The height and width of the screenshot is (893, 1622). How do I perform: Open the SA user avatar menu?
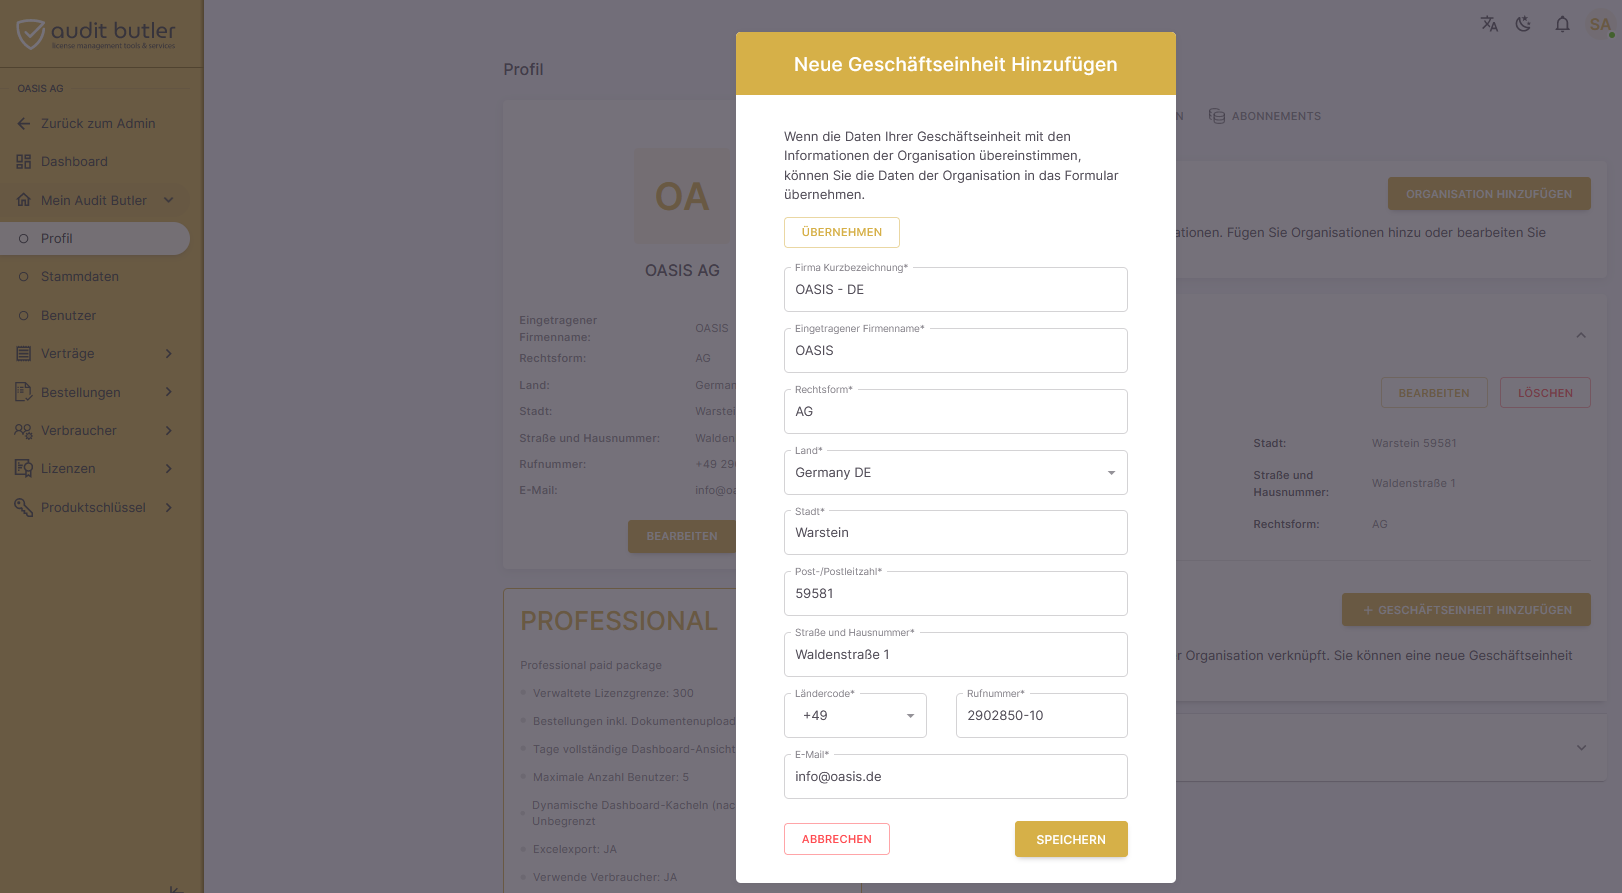(x=1600, y=24)
